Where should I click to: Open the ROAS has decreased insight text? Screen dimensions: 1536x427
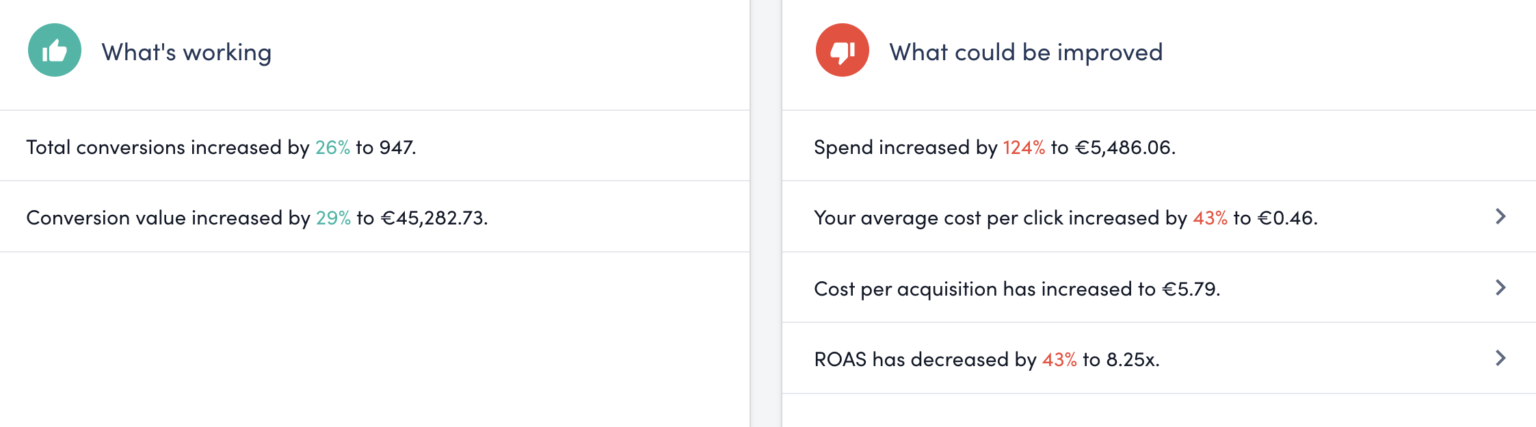pos(986,359)
